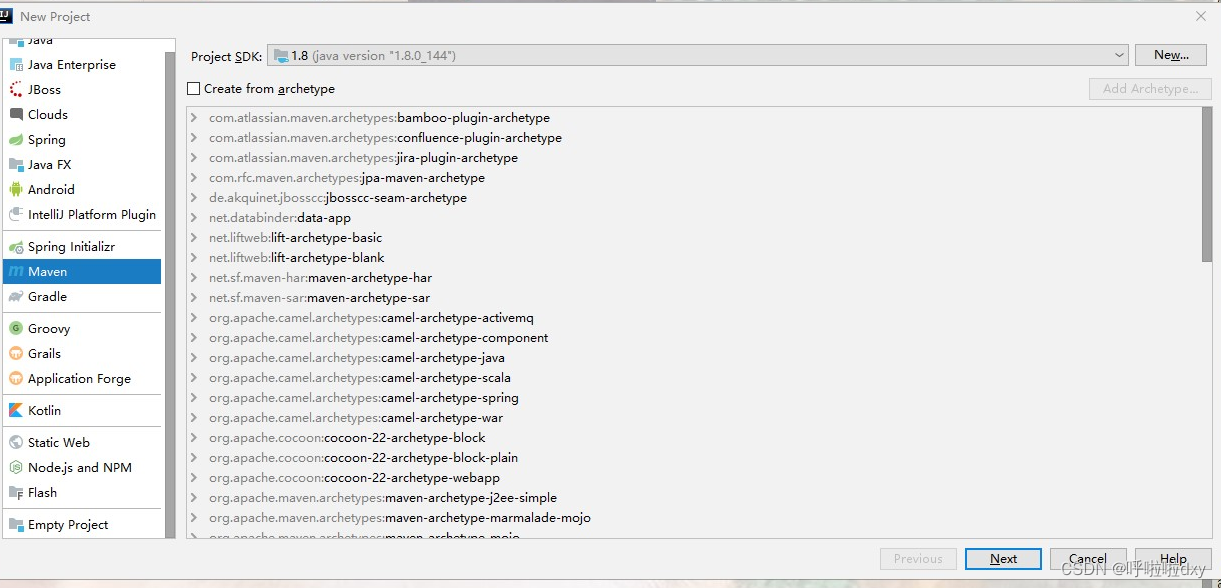
Task: Expand lift-archetype-blank node
Action: point(194,257)
